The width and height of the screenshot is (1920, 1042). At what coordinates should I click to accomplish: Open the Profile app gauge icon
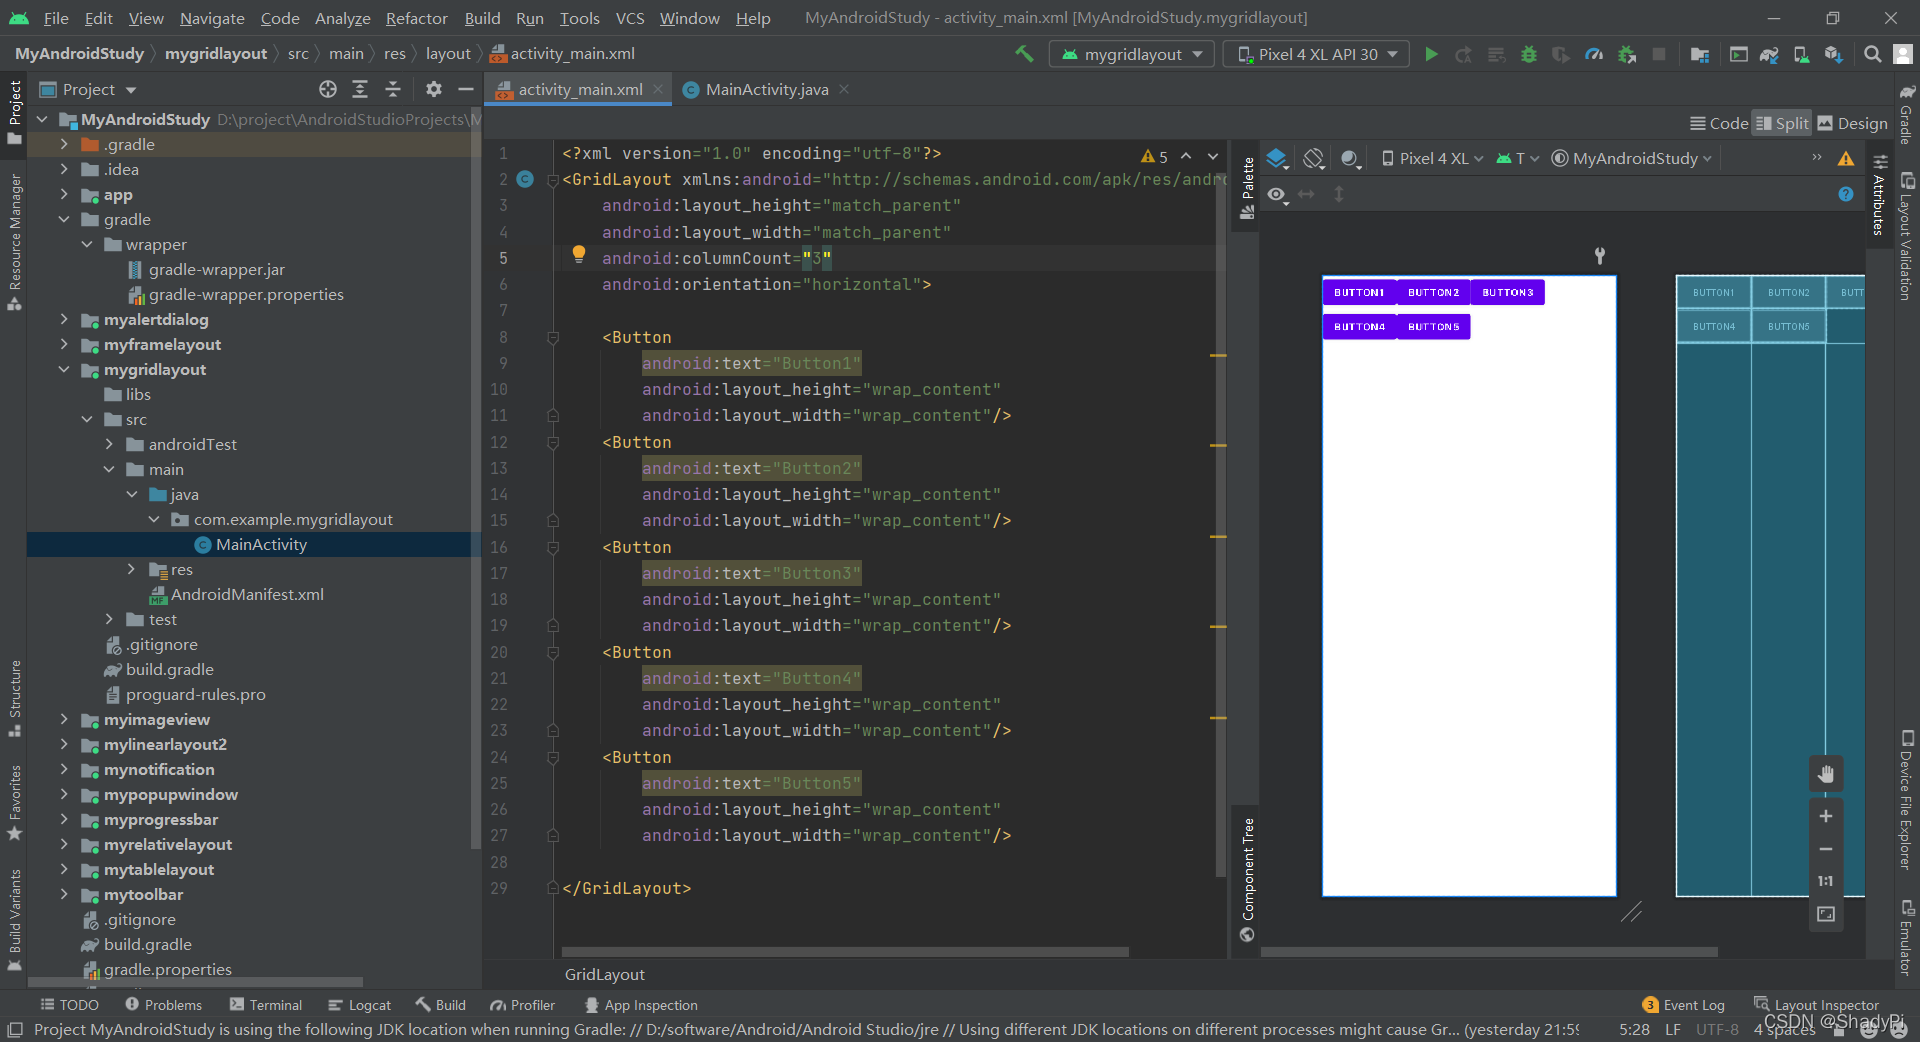point(1594,54)
